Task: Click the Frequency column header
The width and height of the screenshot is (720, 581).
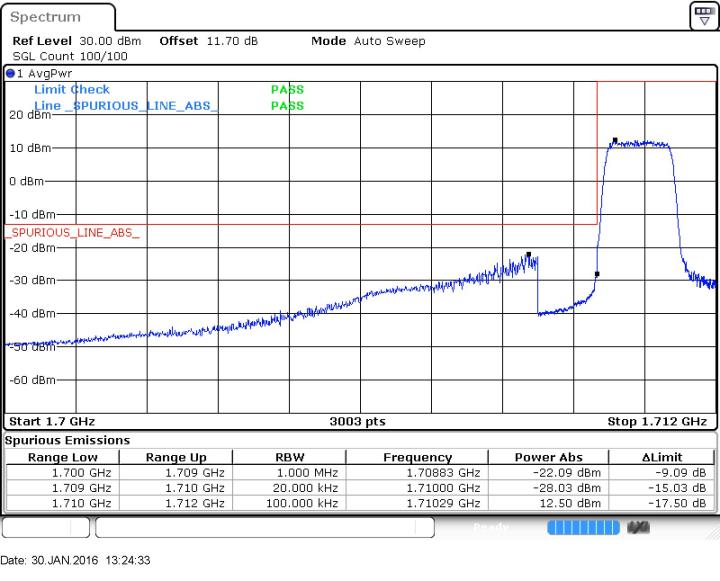Action: coord(417,457)
